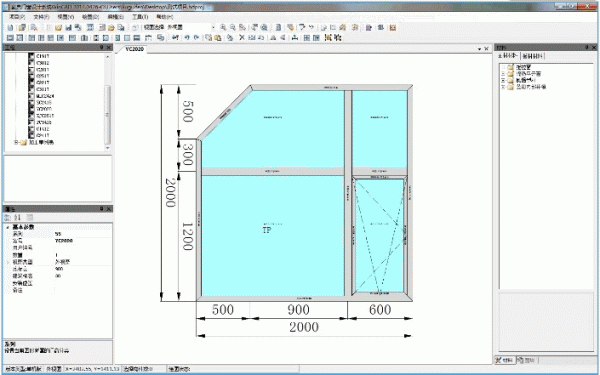The height and width of the screenshot is (375, 600).
Task: Expand the first folder in the right panel
Action: point(504,67)
